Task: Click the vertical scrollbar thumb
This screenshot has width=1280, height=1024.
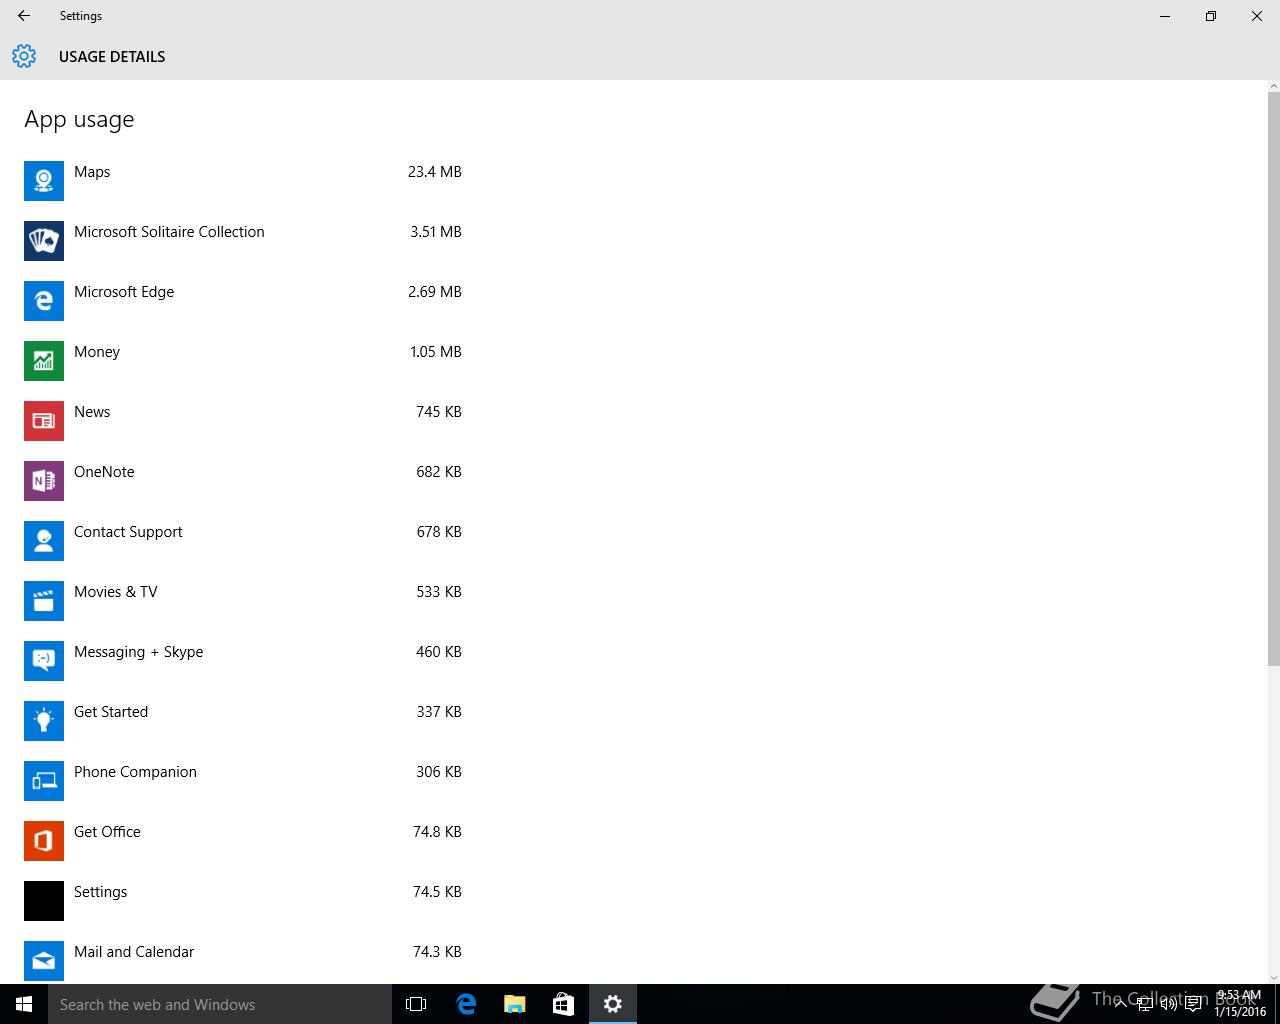Action: click(x=1273, y=378)
